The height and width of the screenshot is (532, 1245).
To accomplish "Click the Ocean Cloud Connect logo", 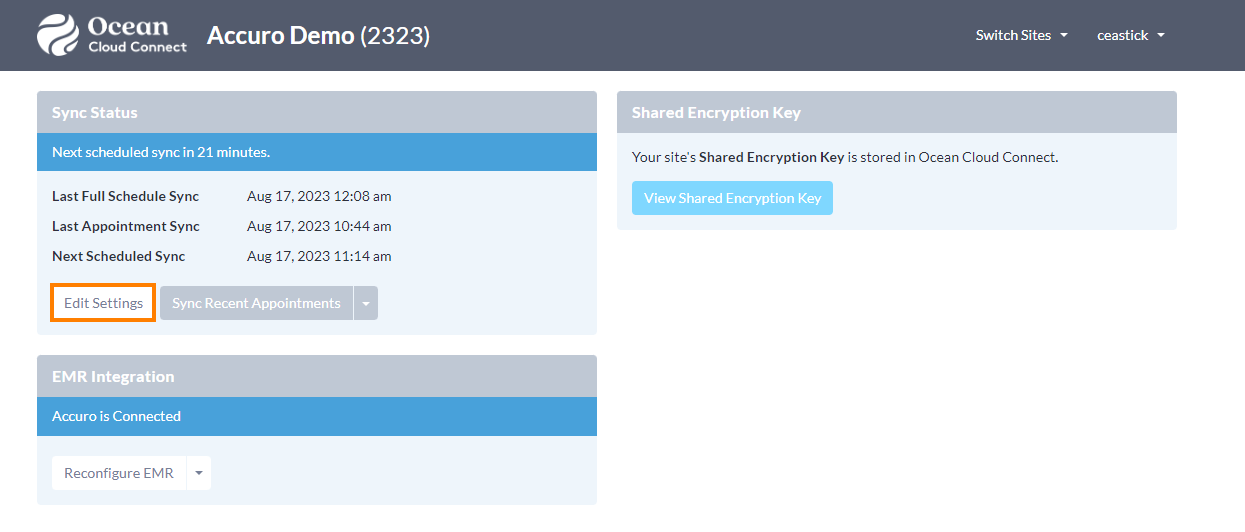I will tap(112, 35).
